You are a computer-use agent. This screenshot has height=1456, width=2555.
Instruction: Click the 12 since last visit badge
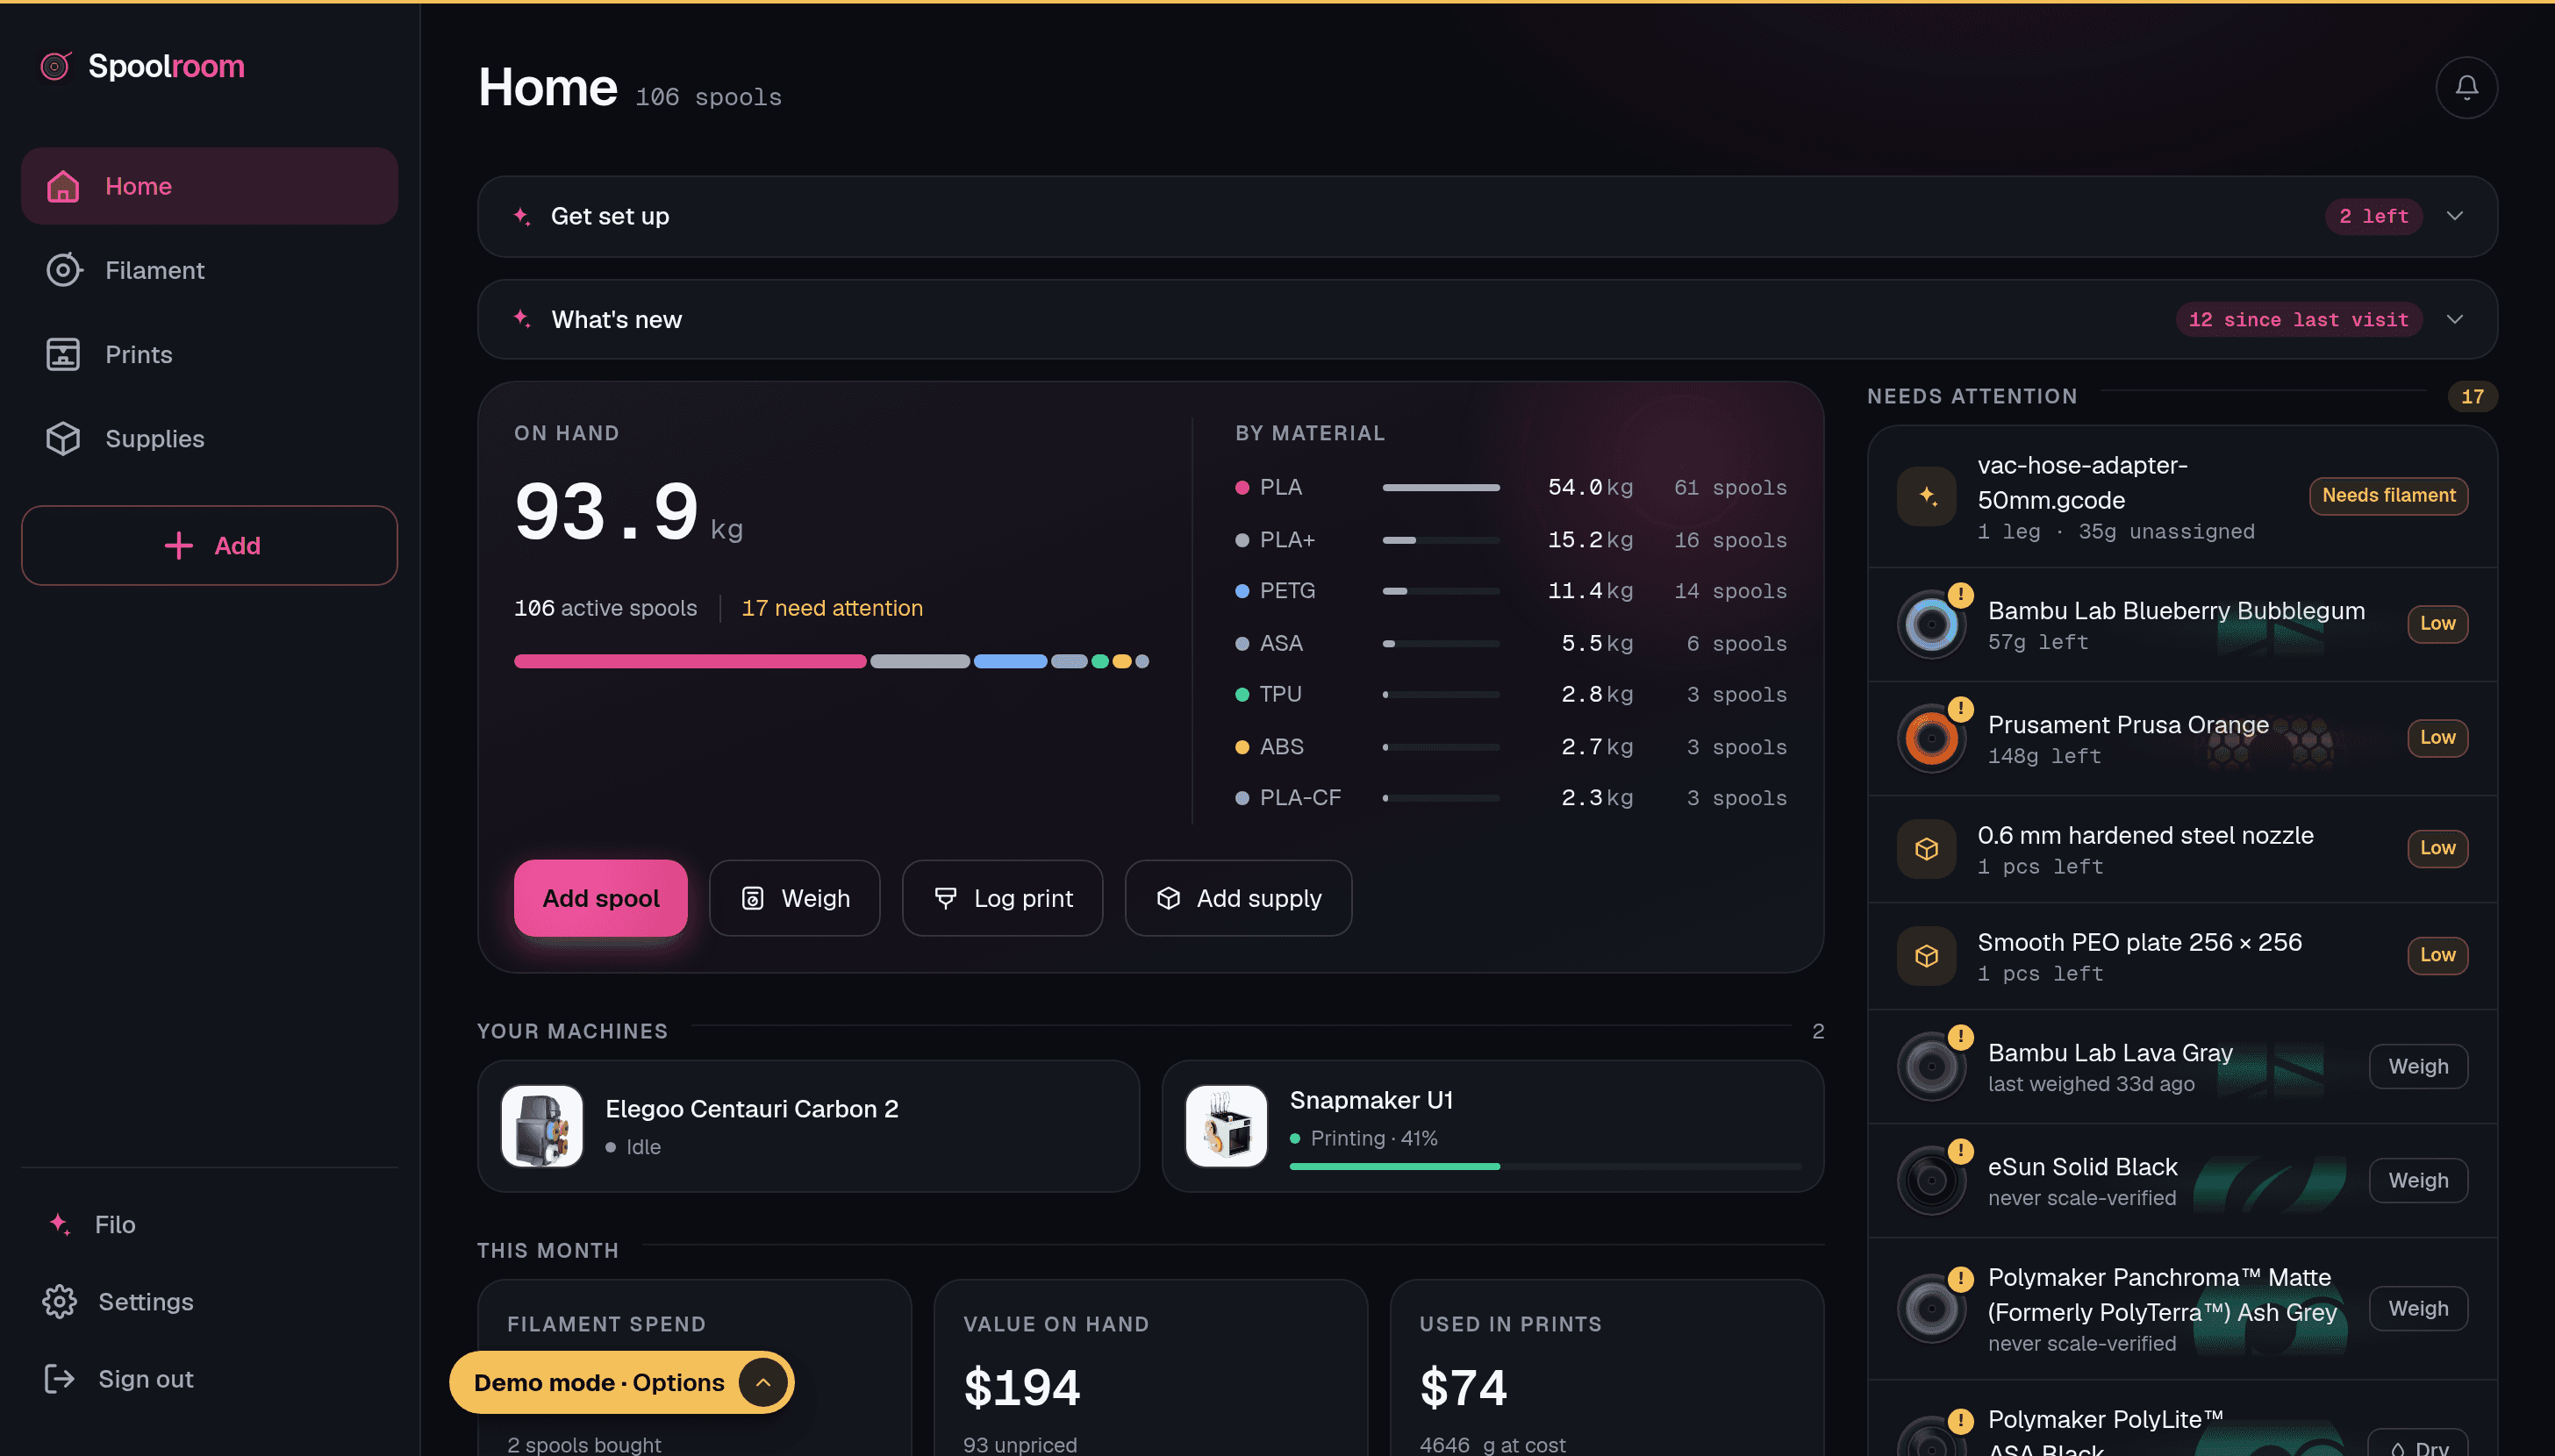pyautogui.click(x=2298, y=319)
